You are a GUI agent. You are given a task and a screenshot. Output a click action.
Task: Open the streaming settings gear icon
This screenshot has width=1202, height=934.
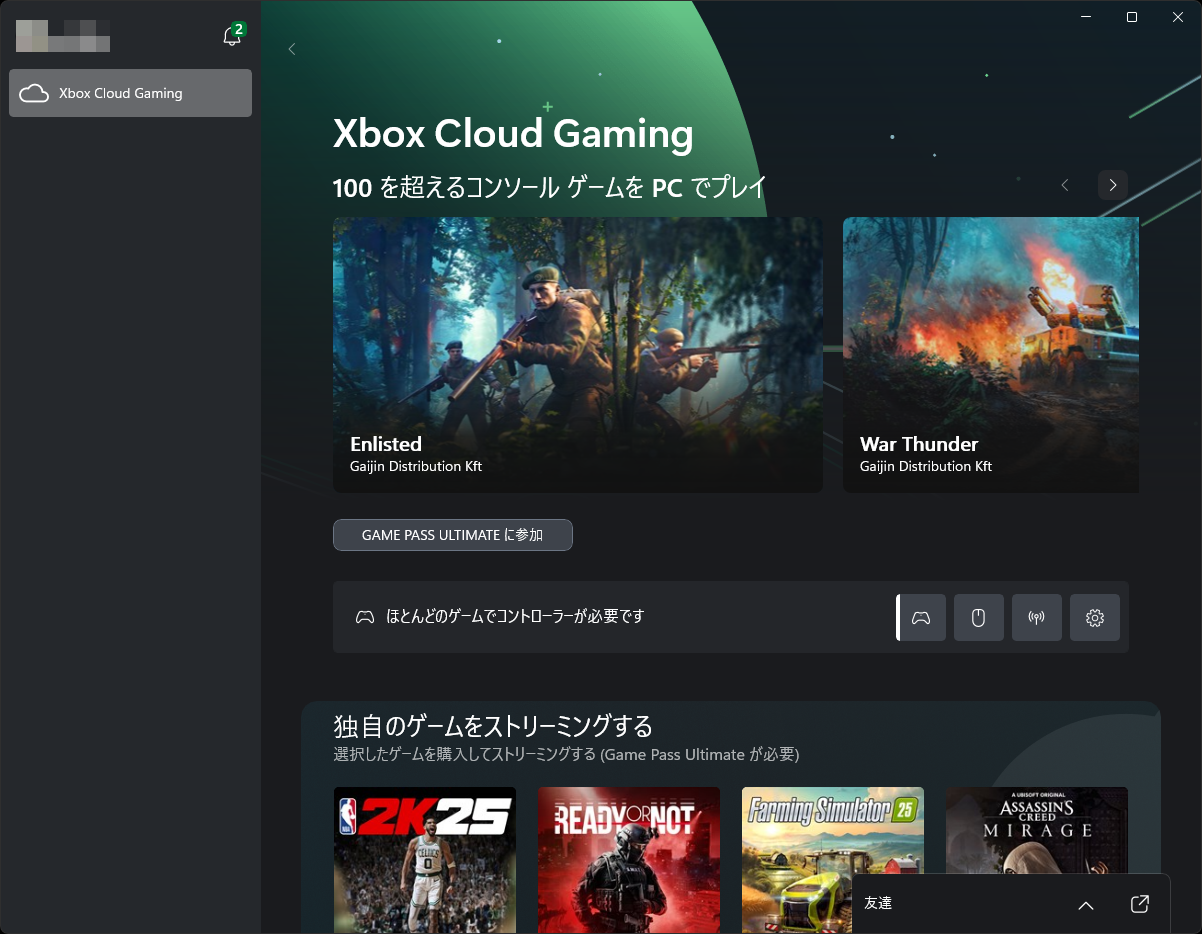click(1094, 617)
